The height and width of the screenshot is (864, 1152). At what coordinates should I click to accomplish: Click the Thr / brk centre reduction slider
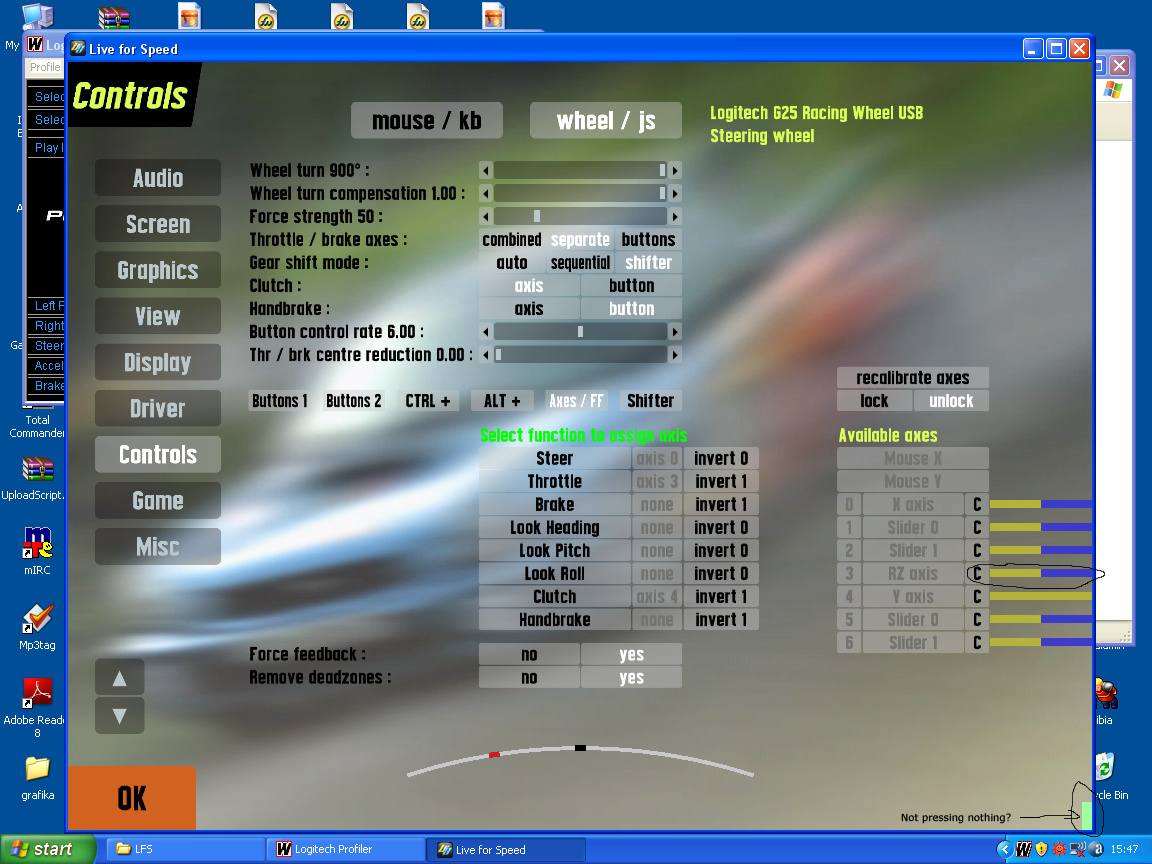[580, 355]
